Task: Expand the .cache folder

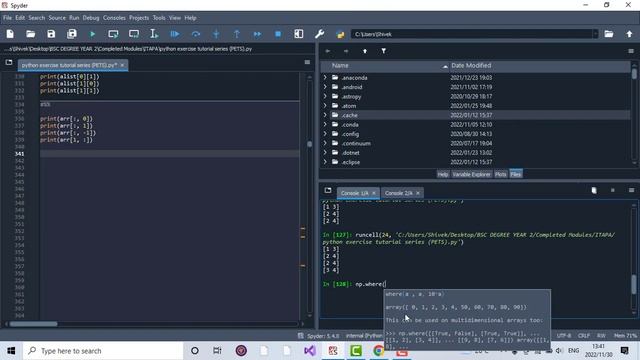Action: 325,115
